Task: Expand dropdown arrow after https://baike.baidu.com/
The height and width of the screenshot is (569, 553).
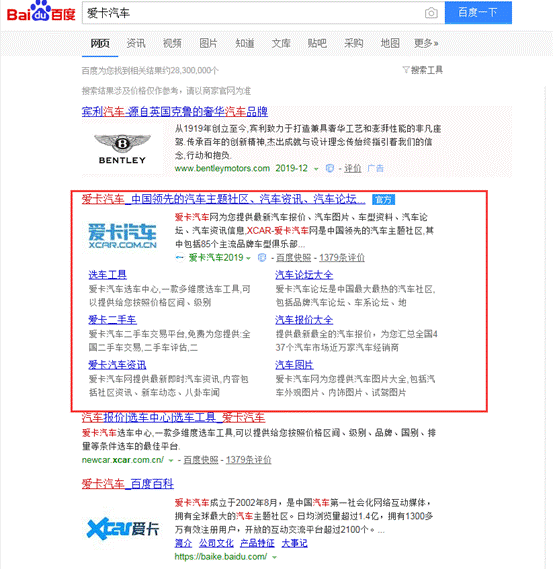Action: (274, 557)
